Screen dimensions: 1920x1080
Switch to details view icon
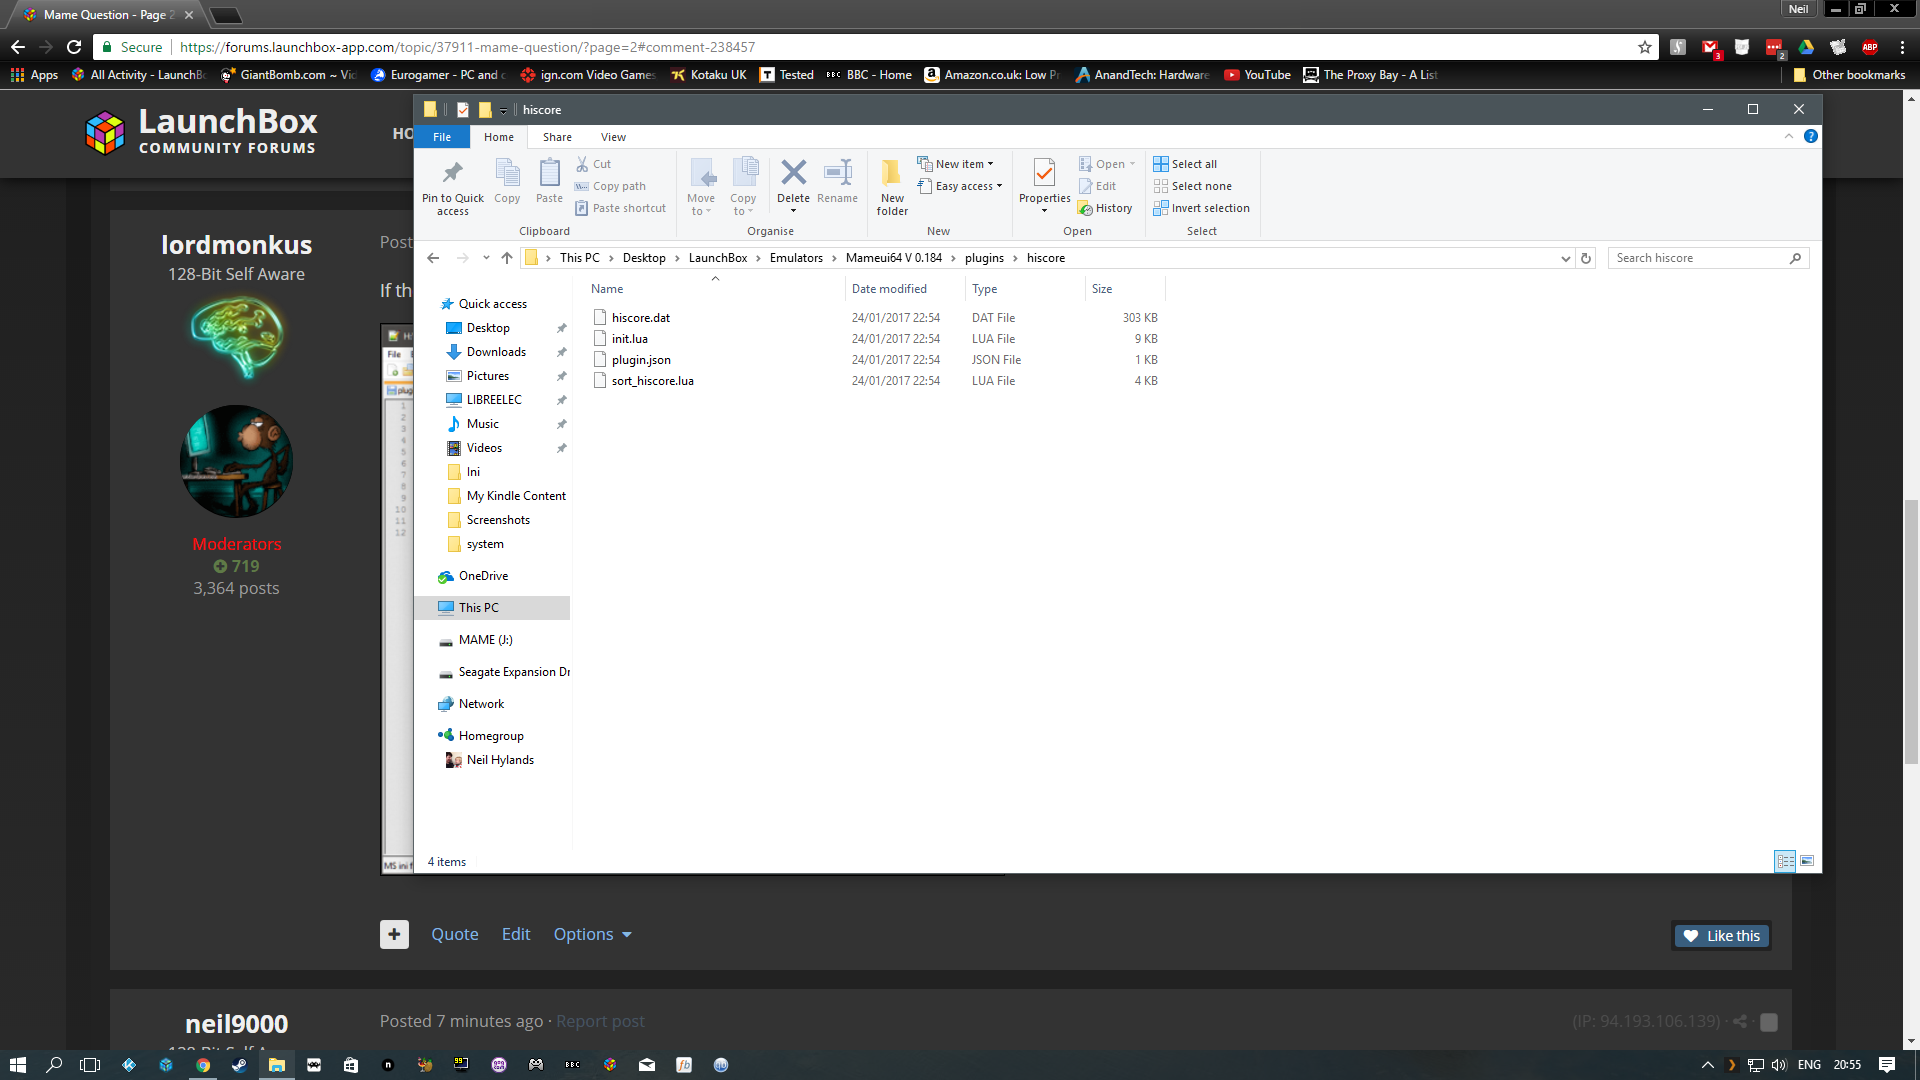(1785, 861)
